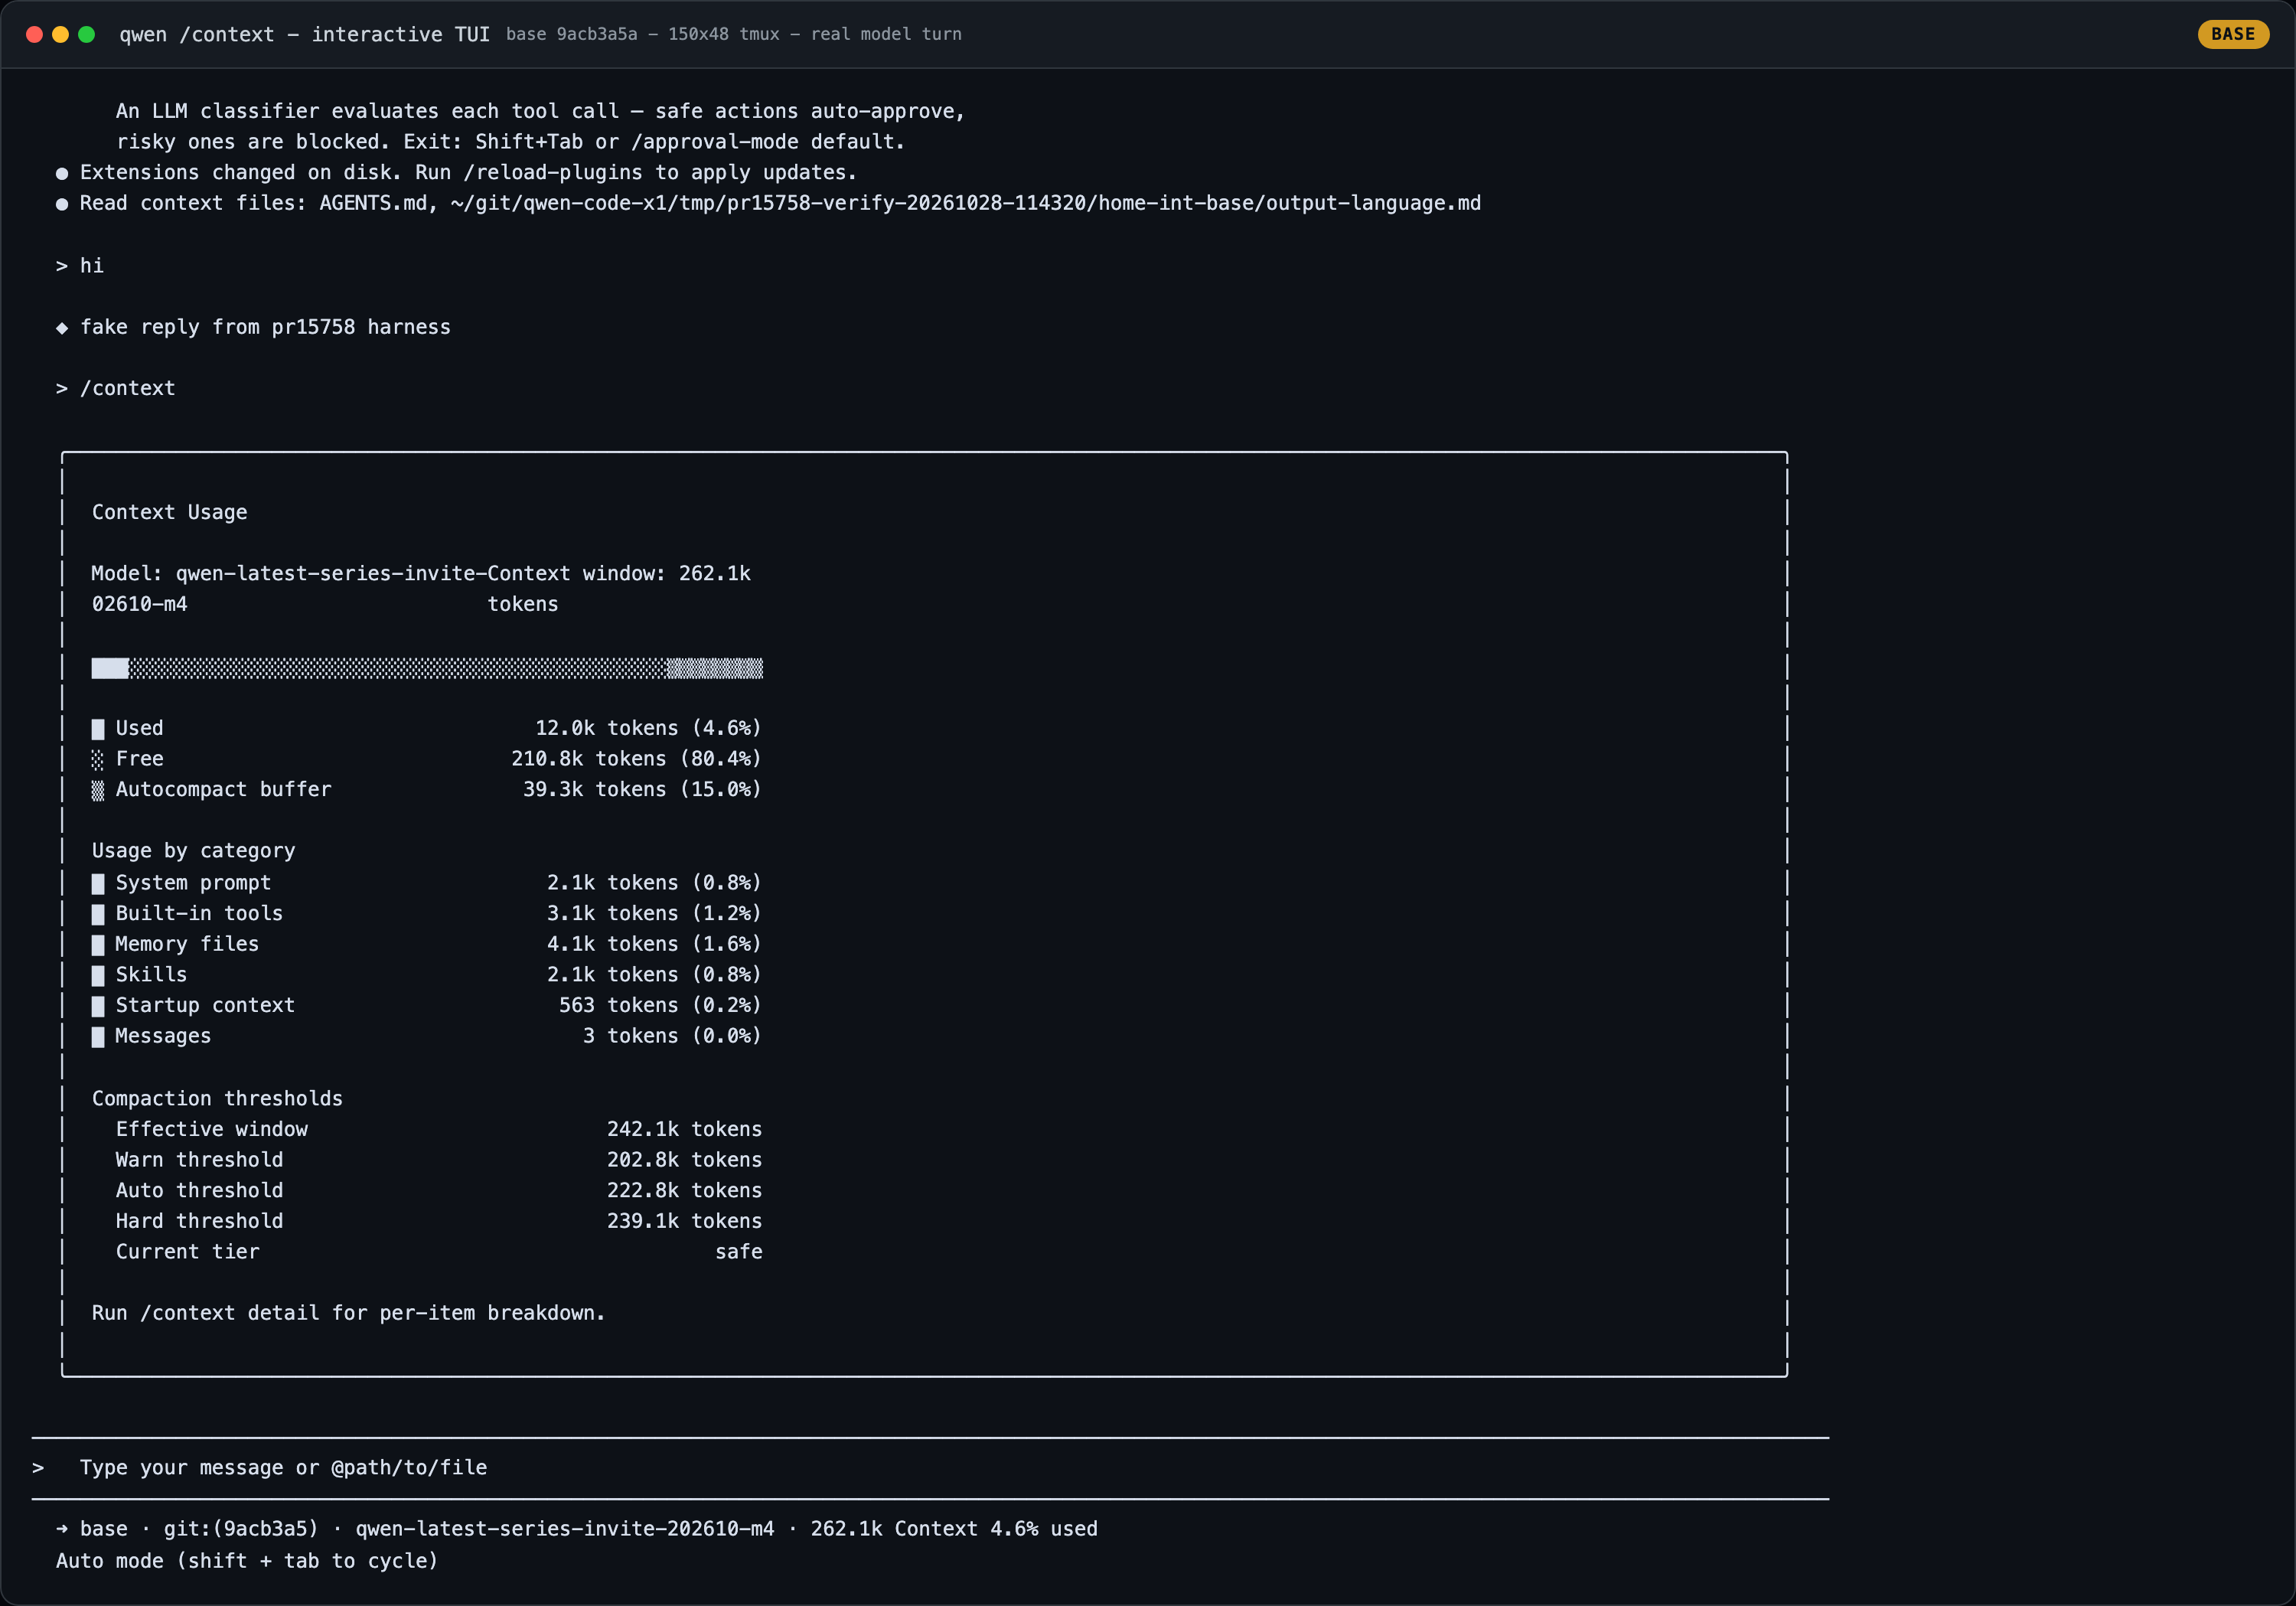Image resolution: width=2296 pixels, height=1606 pixels.
Task: Click '222.8k tokens' Auto threshold value
Action: pyautogui.click(x=685, y=1190)
